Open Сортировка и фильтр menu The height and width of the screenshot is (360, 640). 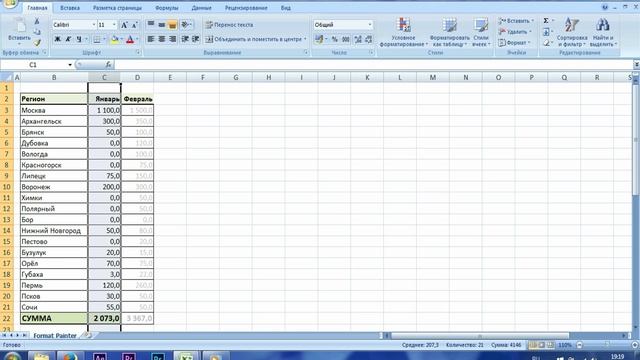click(x=571, y=32)
